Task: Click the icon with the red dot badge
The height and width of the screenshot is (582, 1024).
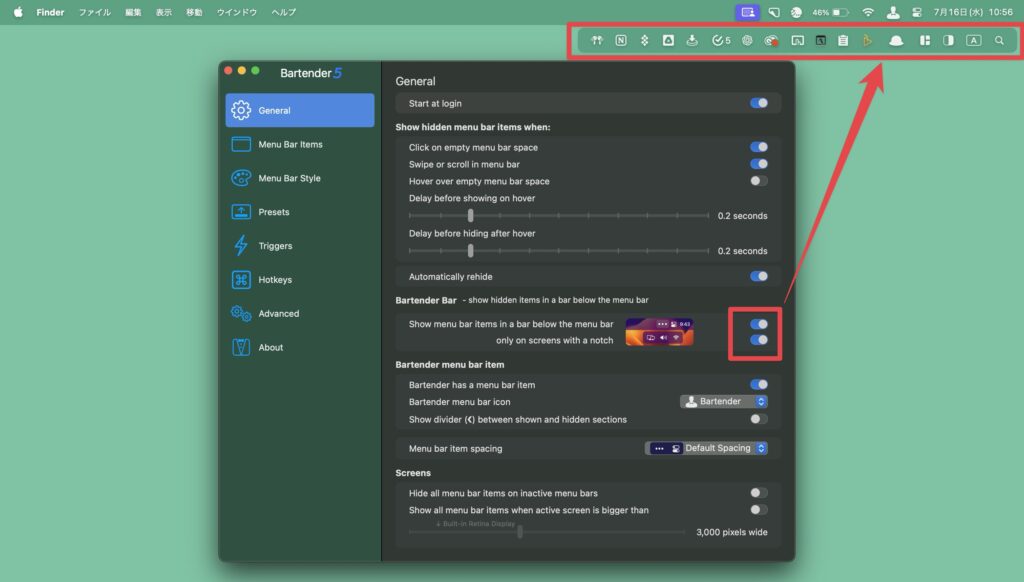Action: click(x=771, y=40)
